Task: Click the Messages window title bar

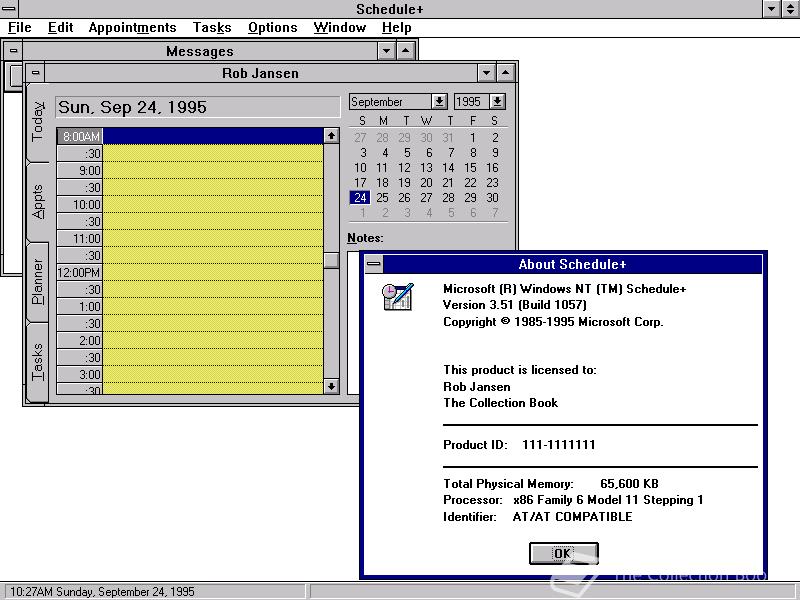Action: [x=200, y=51]
